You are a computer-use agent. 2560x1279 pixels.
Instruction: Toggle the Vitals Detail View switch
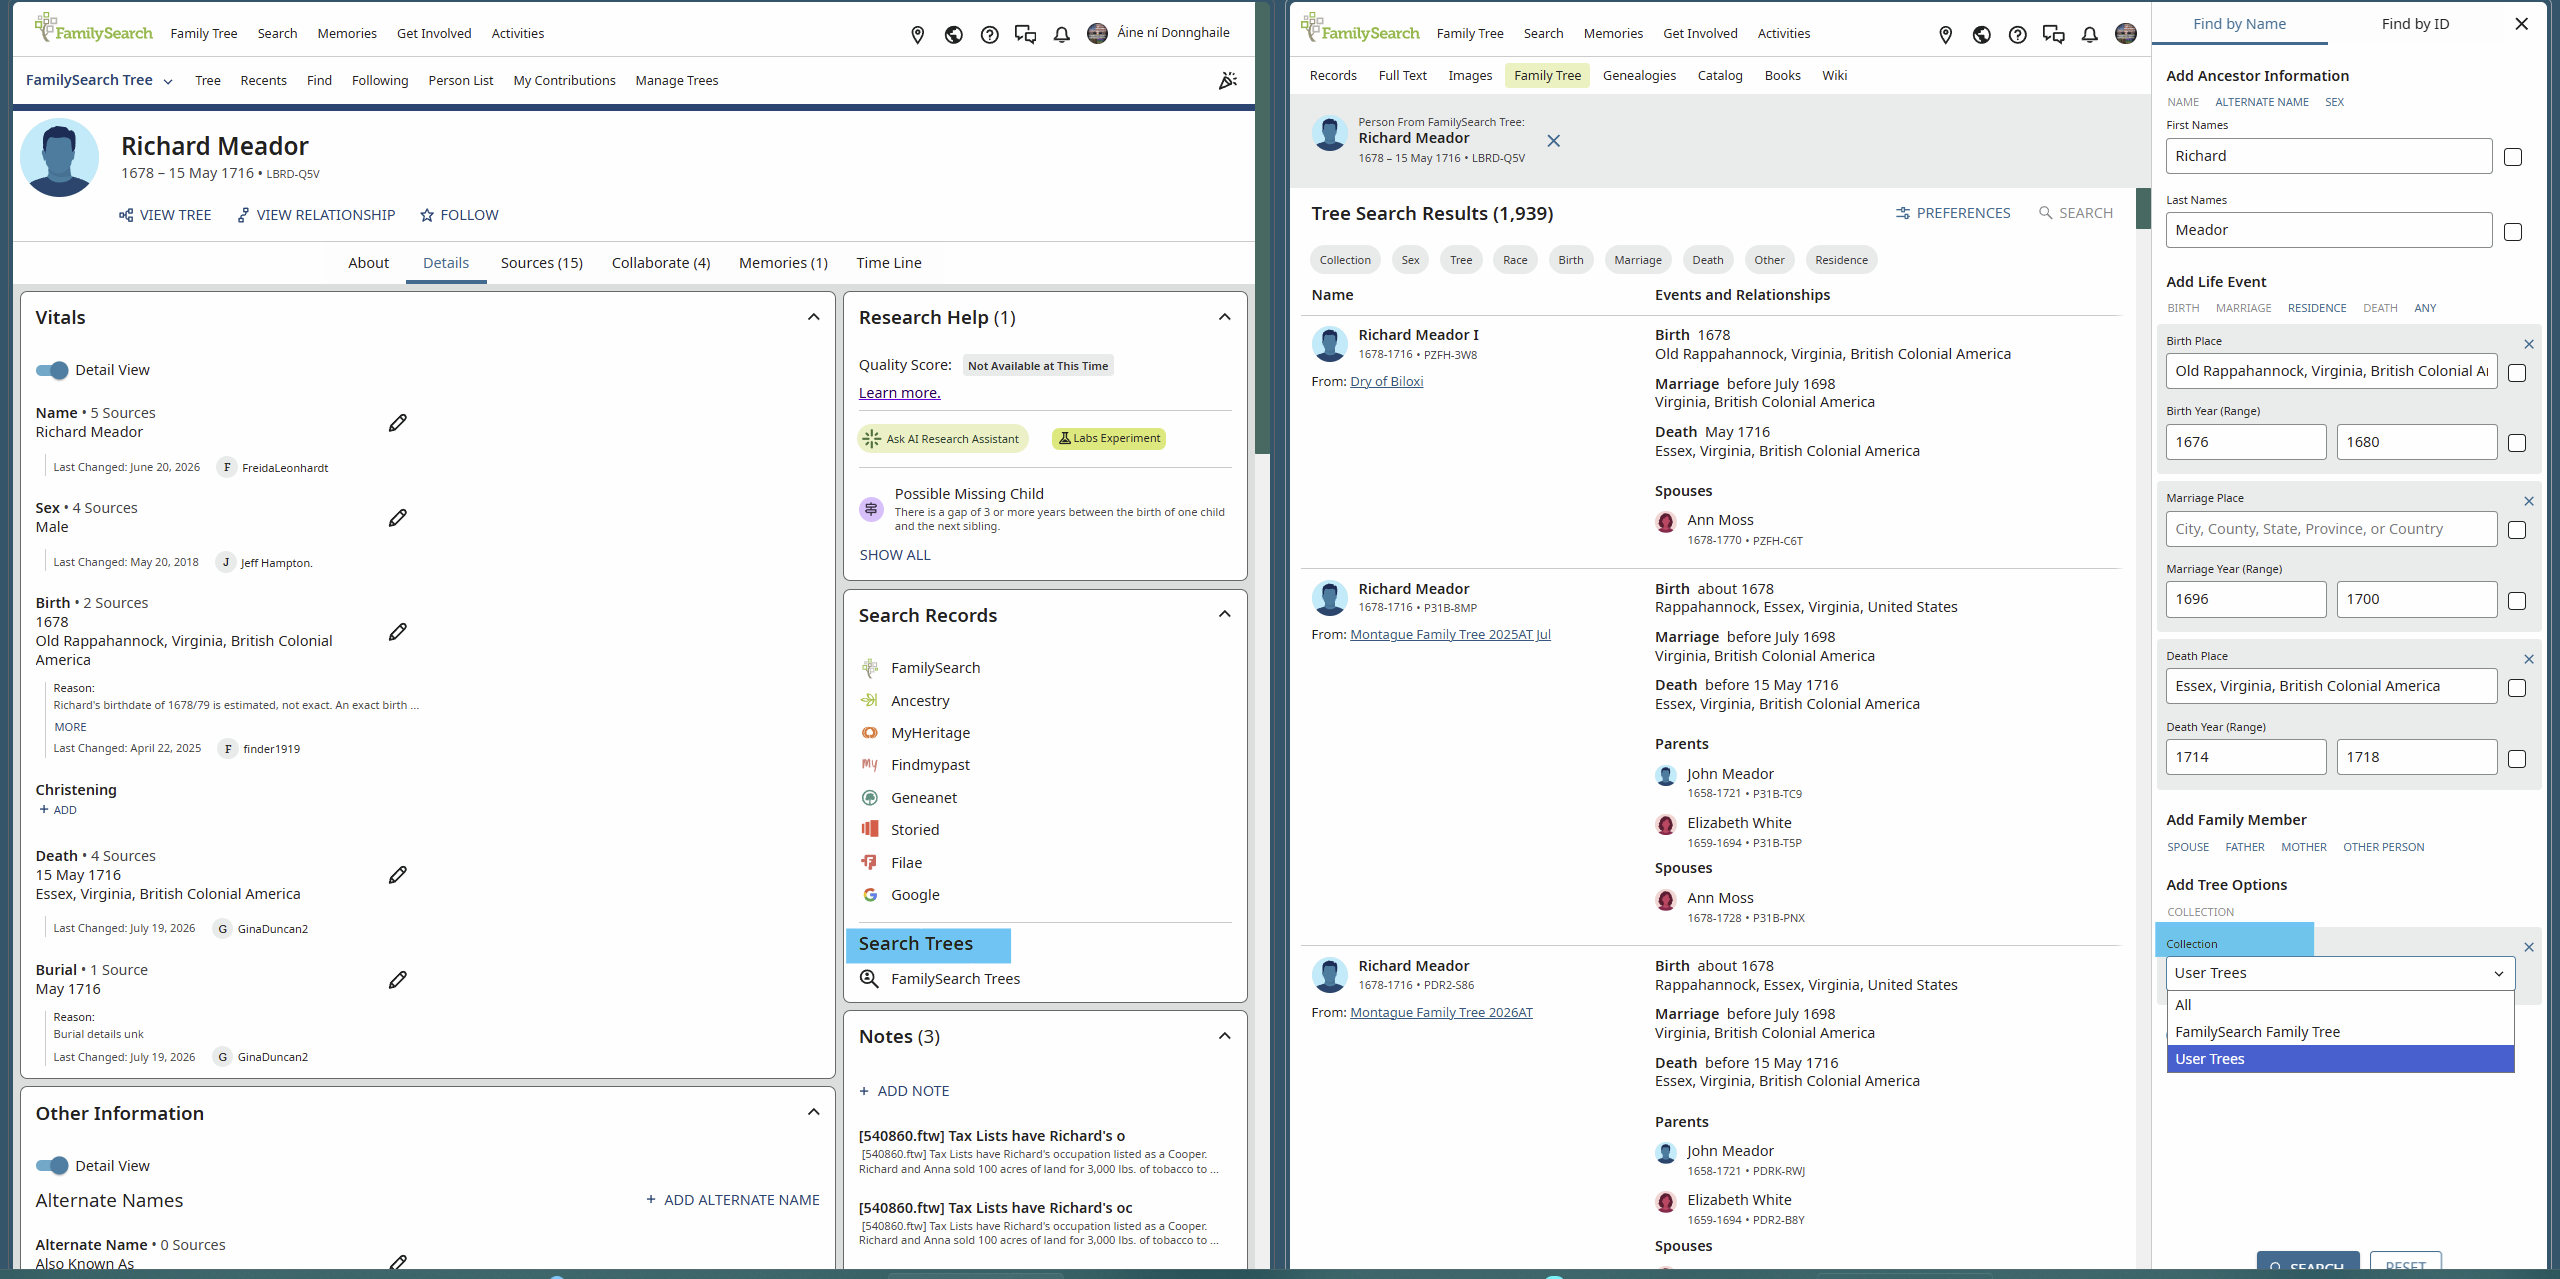point(52,371)
